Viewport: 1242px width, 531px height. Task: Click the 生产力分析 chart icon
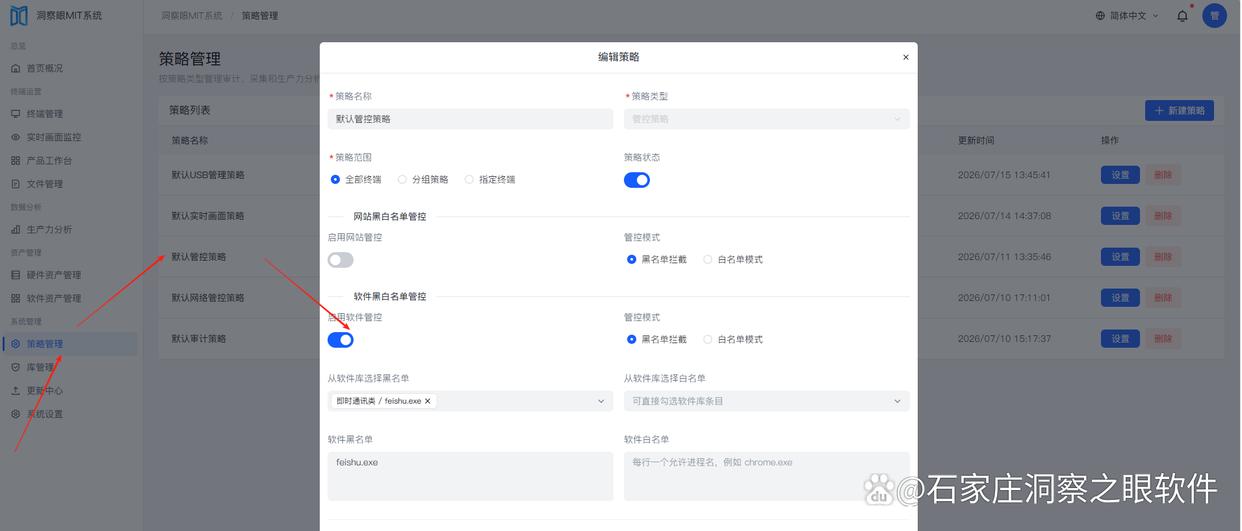pos(15,229)
